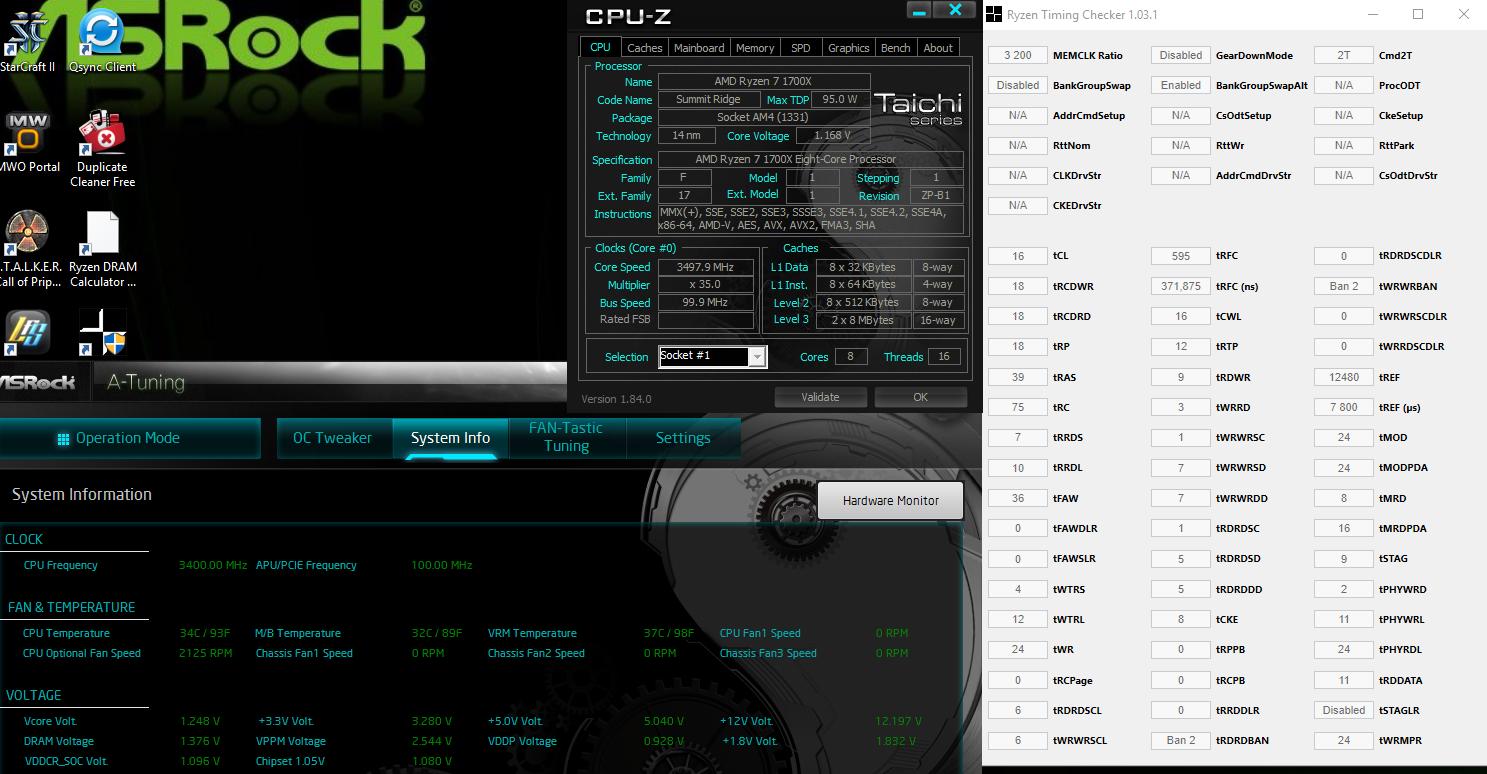Click OK in the CPU-Z window
This screenshot has width=1487, height=774.
pyautogui.click(x=920, y=397)
